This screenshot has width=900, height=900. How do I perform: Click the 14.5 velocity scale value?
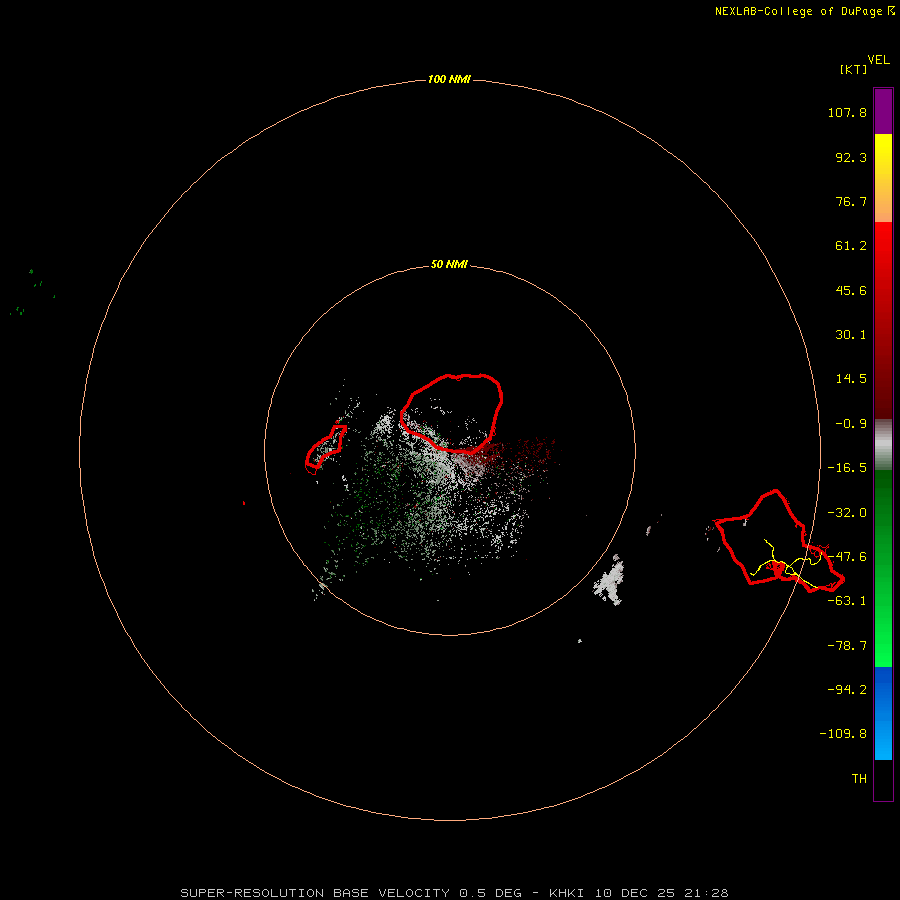(851, 379)
